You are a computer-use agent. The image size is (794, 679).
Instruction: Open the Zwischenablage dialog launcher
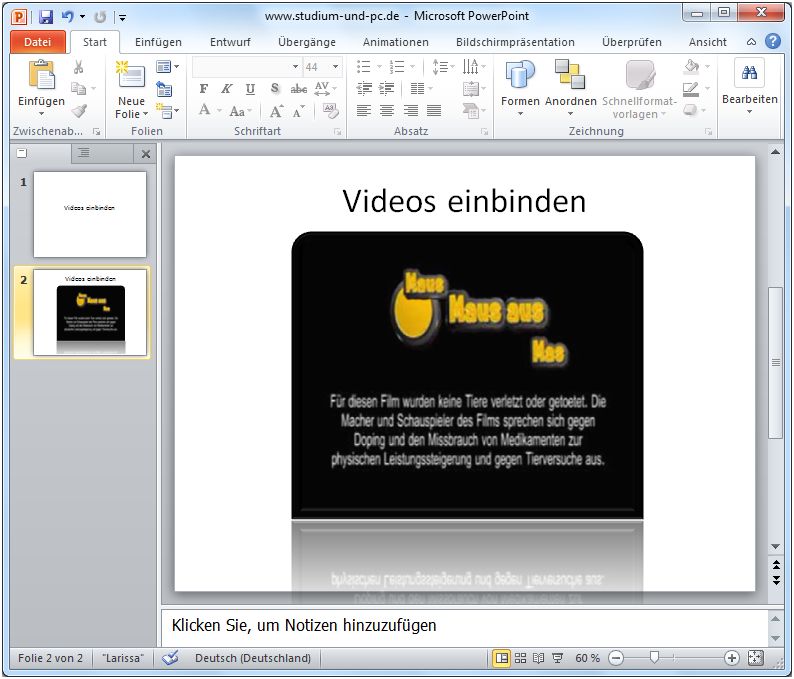point(96,132)
